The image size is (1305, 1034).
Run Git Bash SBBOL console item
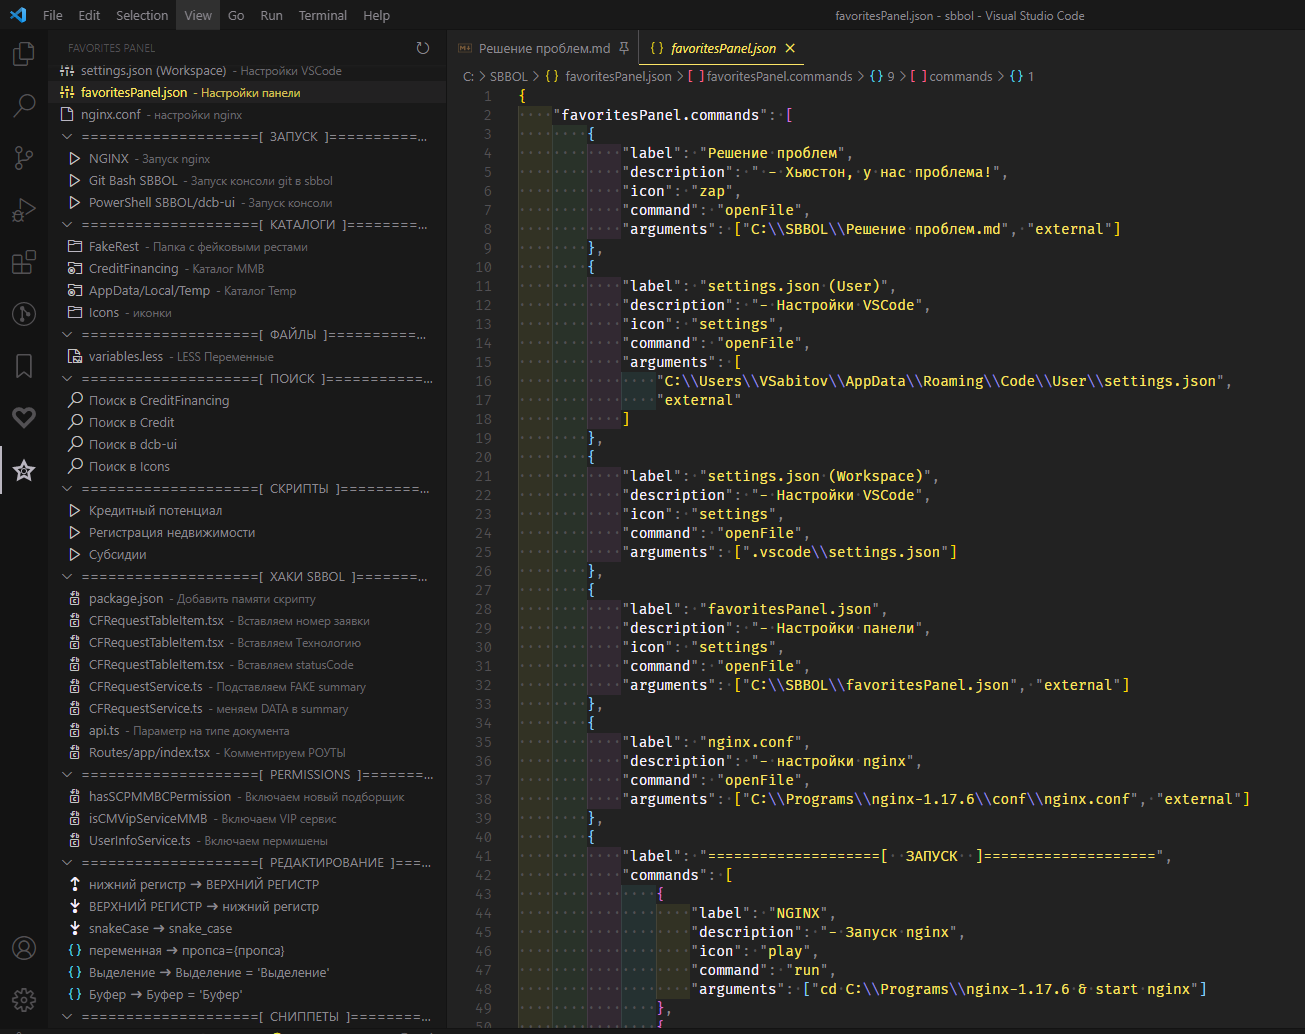247,180
